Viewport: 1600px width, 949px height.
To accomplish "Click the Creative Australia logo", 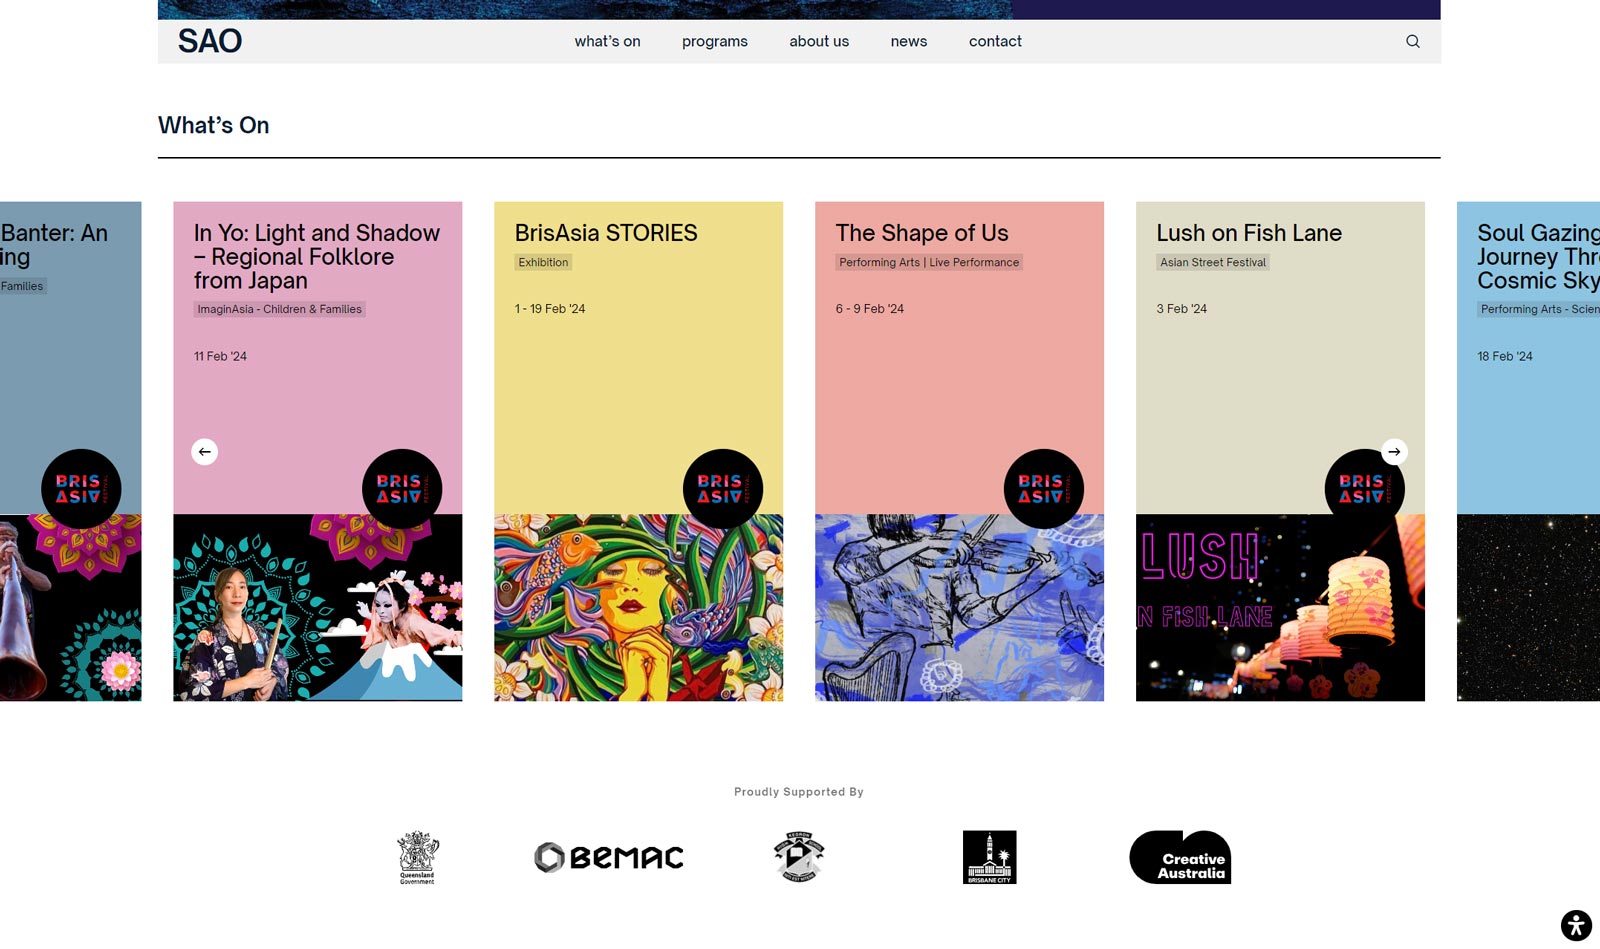I will coord(1180,857).
